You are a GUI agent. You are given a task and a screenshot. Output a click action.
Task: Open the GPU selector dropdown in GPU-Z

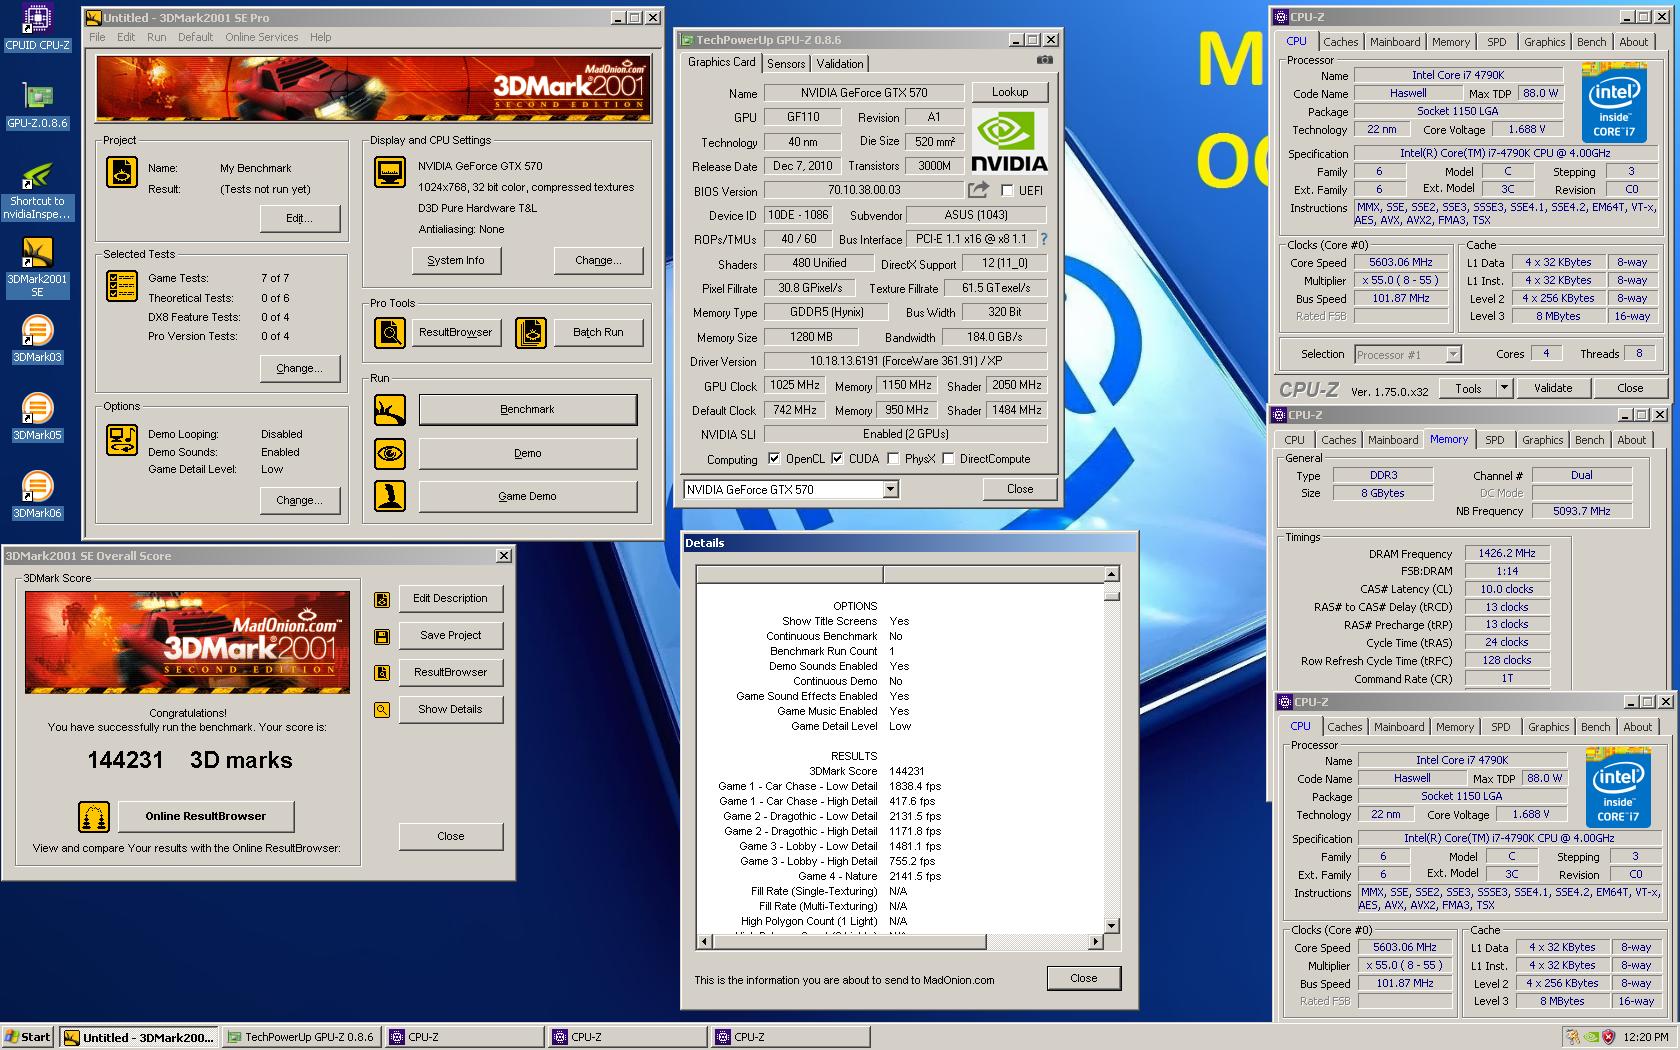tap(890, 490)
